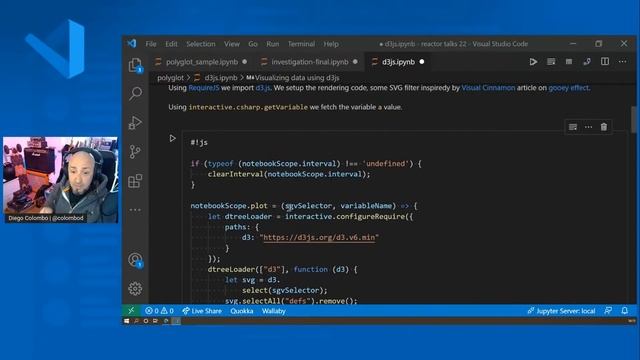Open the Terminal menu

[301, 44]
